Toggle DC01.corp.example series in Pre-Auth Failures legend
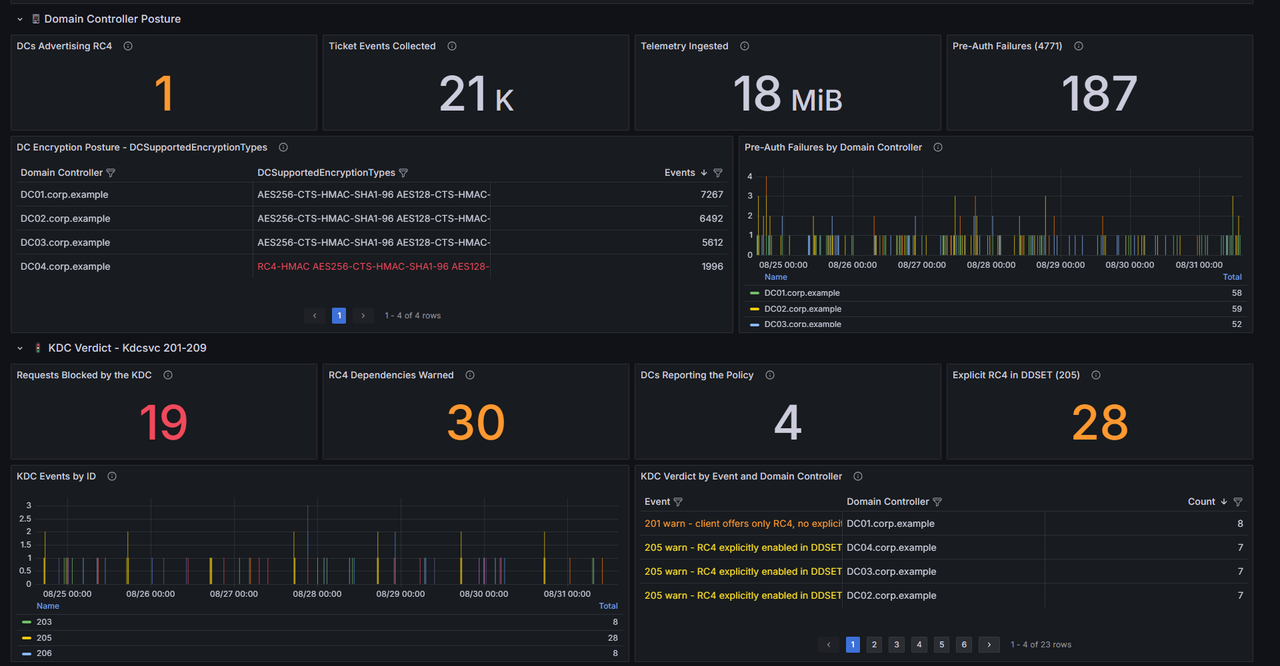The image size is (1280, 666). (x=802, y=293)
